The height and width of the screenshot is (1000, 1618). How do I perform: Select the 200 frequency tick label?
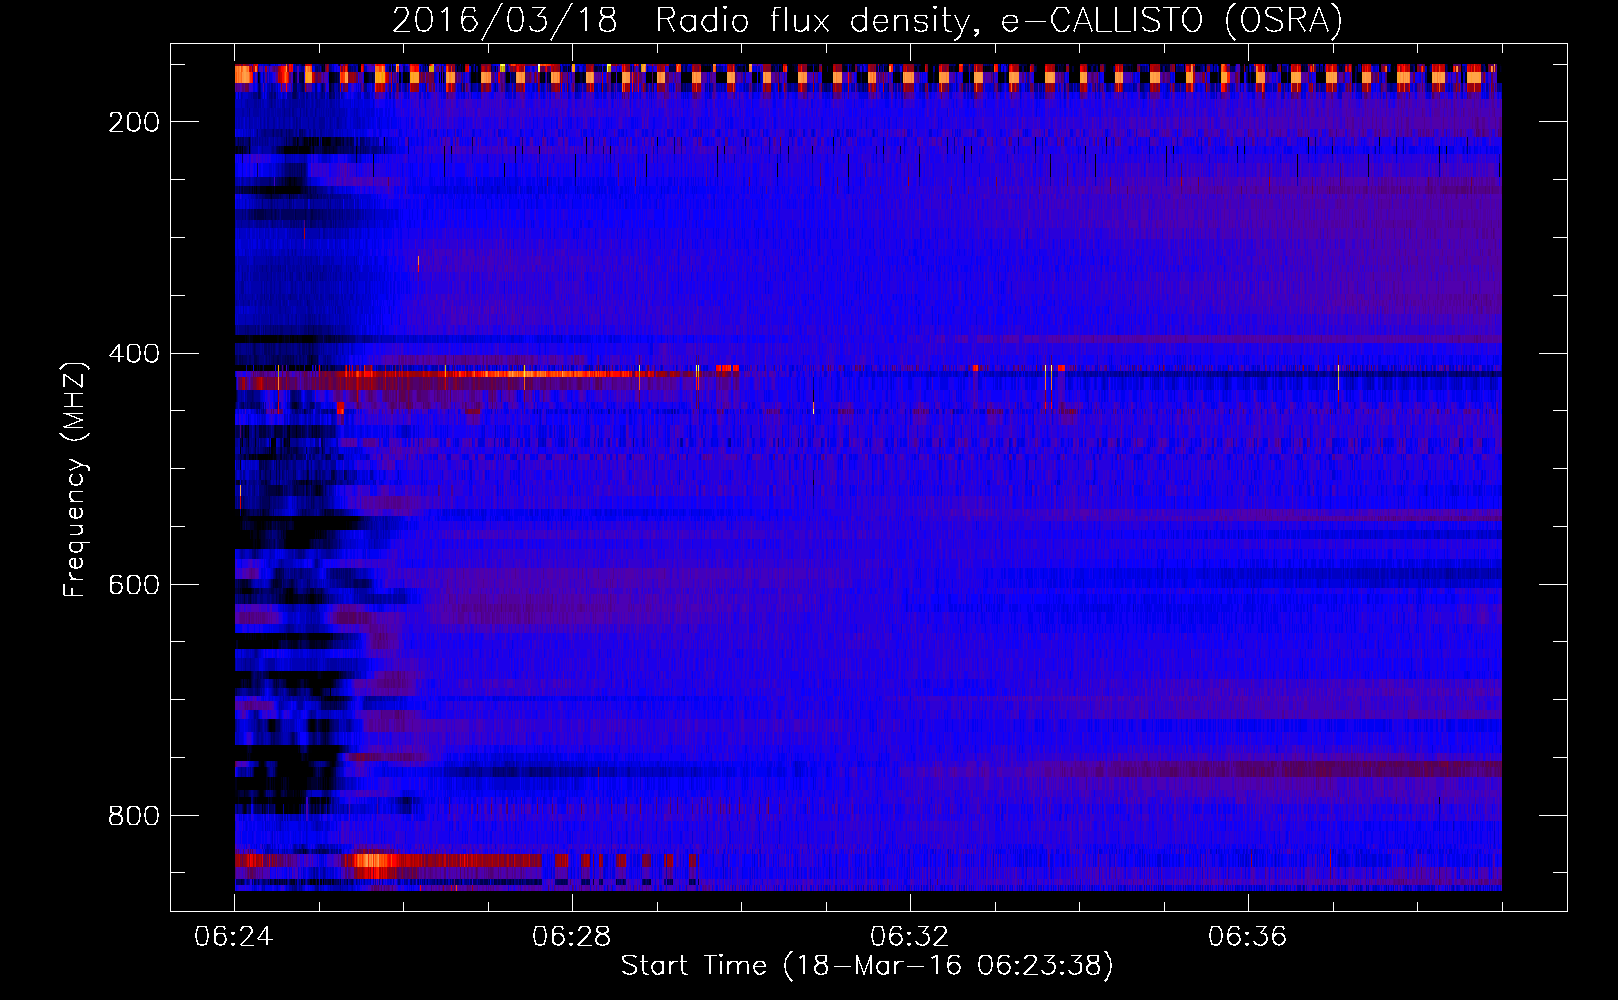pos(134,122)
